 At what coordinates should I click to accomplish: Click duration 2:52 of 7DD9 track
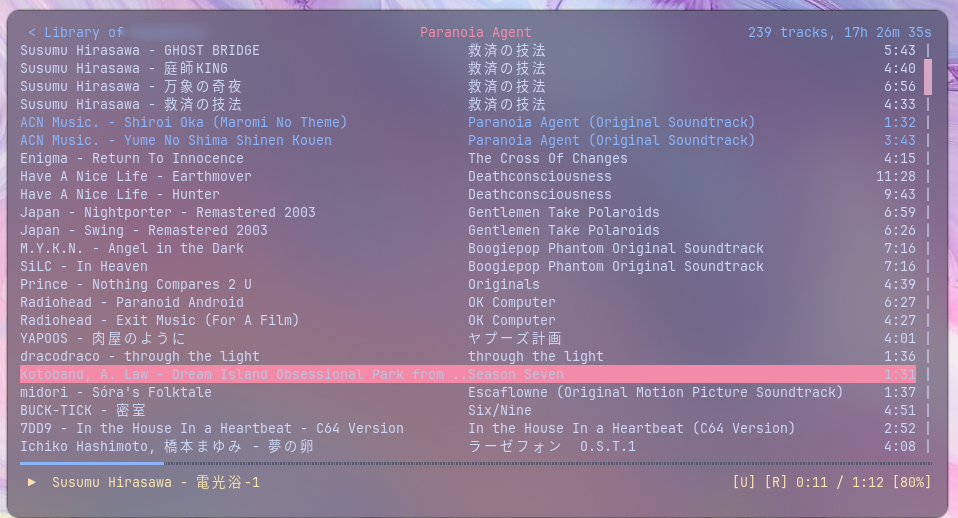coord(899,428)
